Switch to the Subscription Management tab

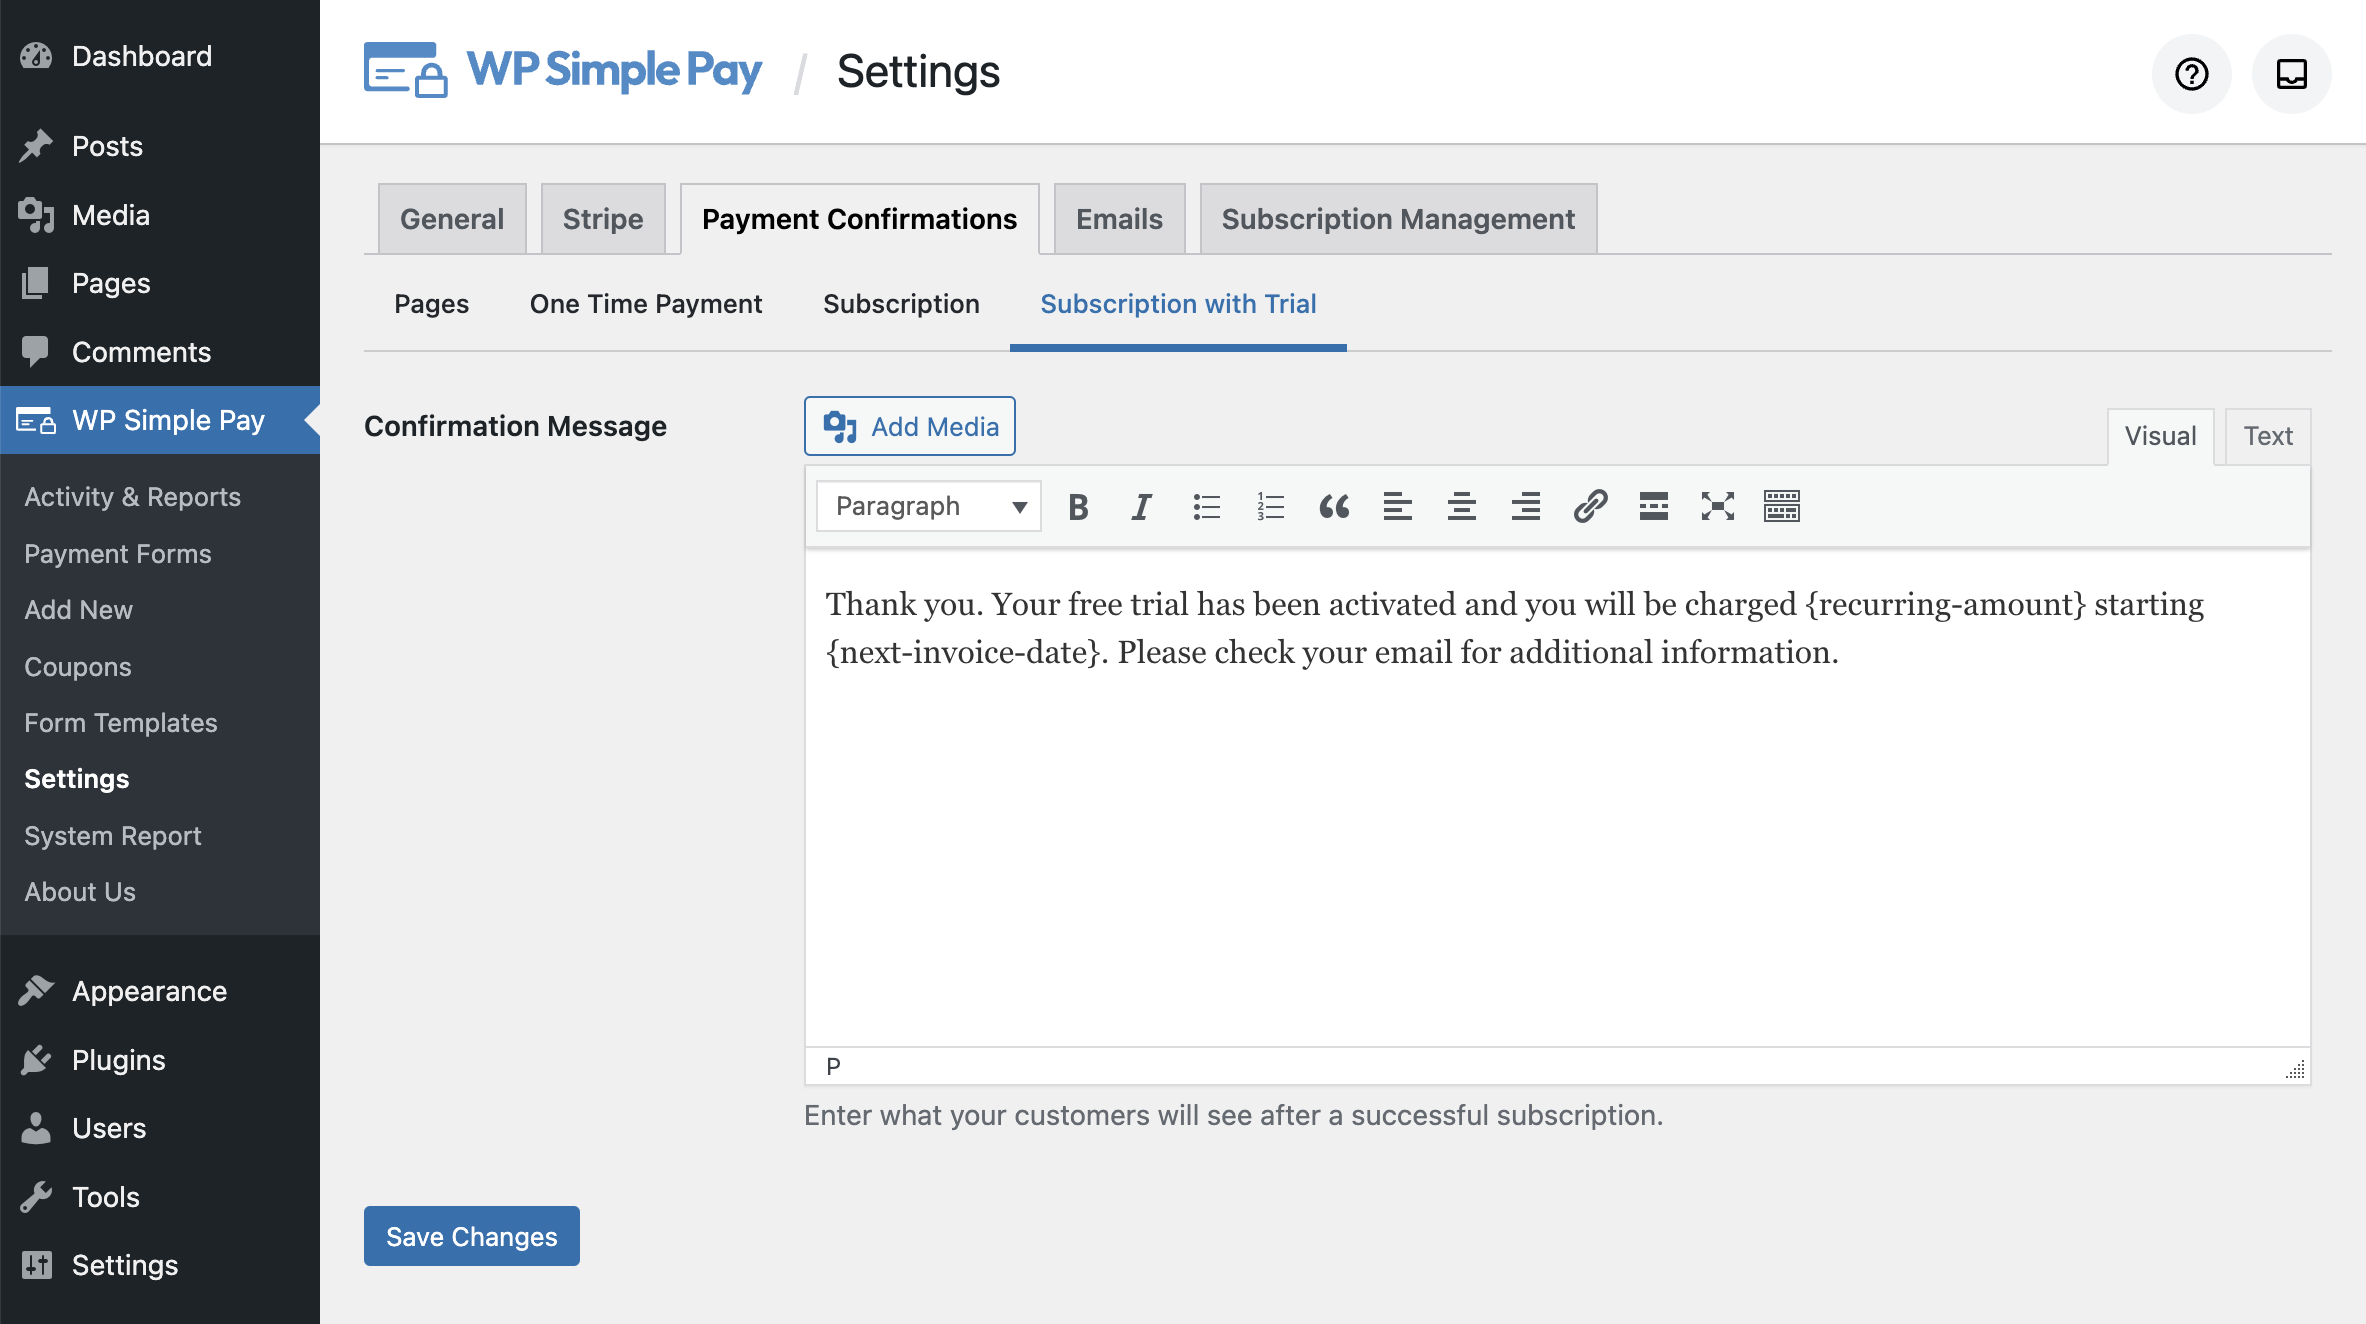click(1396, 219)
